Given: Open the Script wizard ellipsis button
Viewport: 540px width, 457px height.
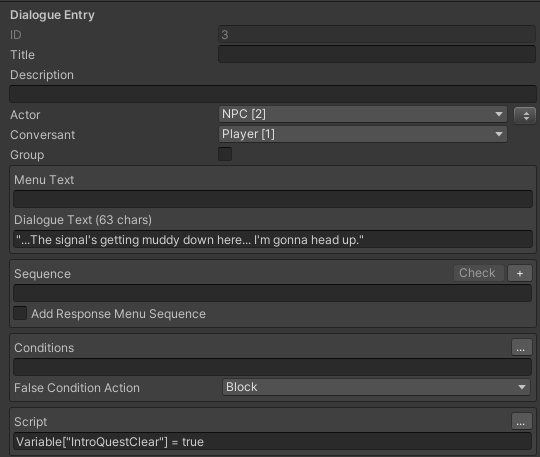Looking at the screenshot, I should coord(521,421).
